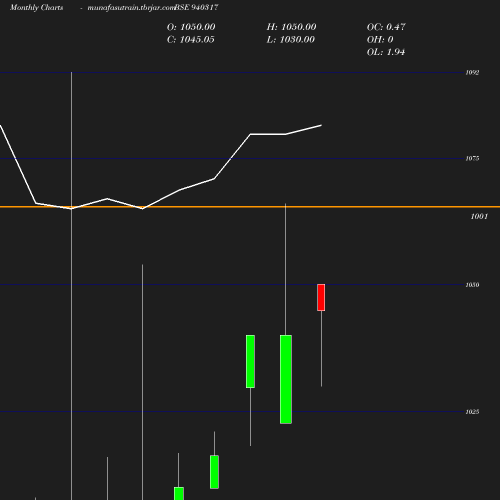Click the 1025 price axis label
The width and height of the screenshot is (500, 500).
(472, 412)
